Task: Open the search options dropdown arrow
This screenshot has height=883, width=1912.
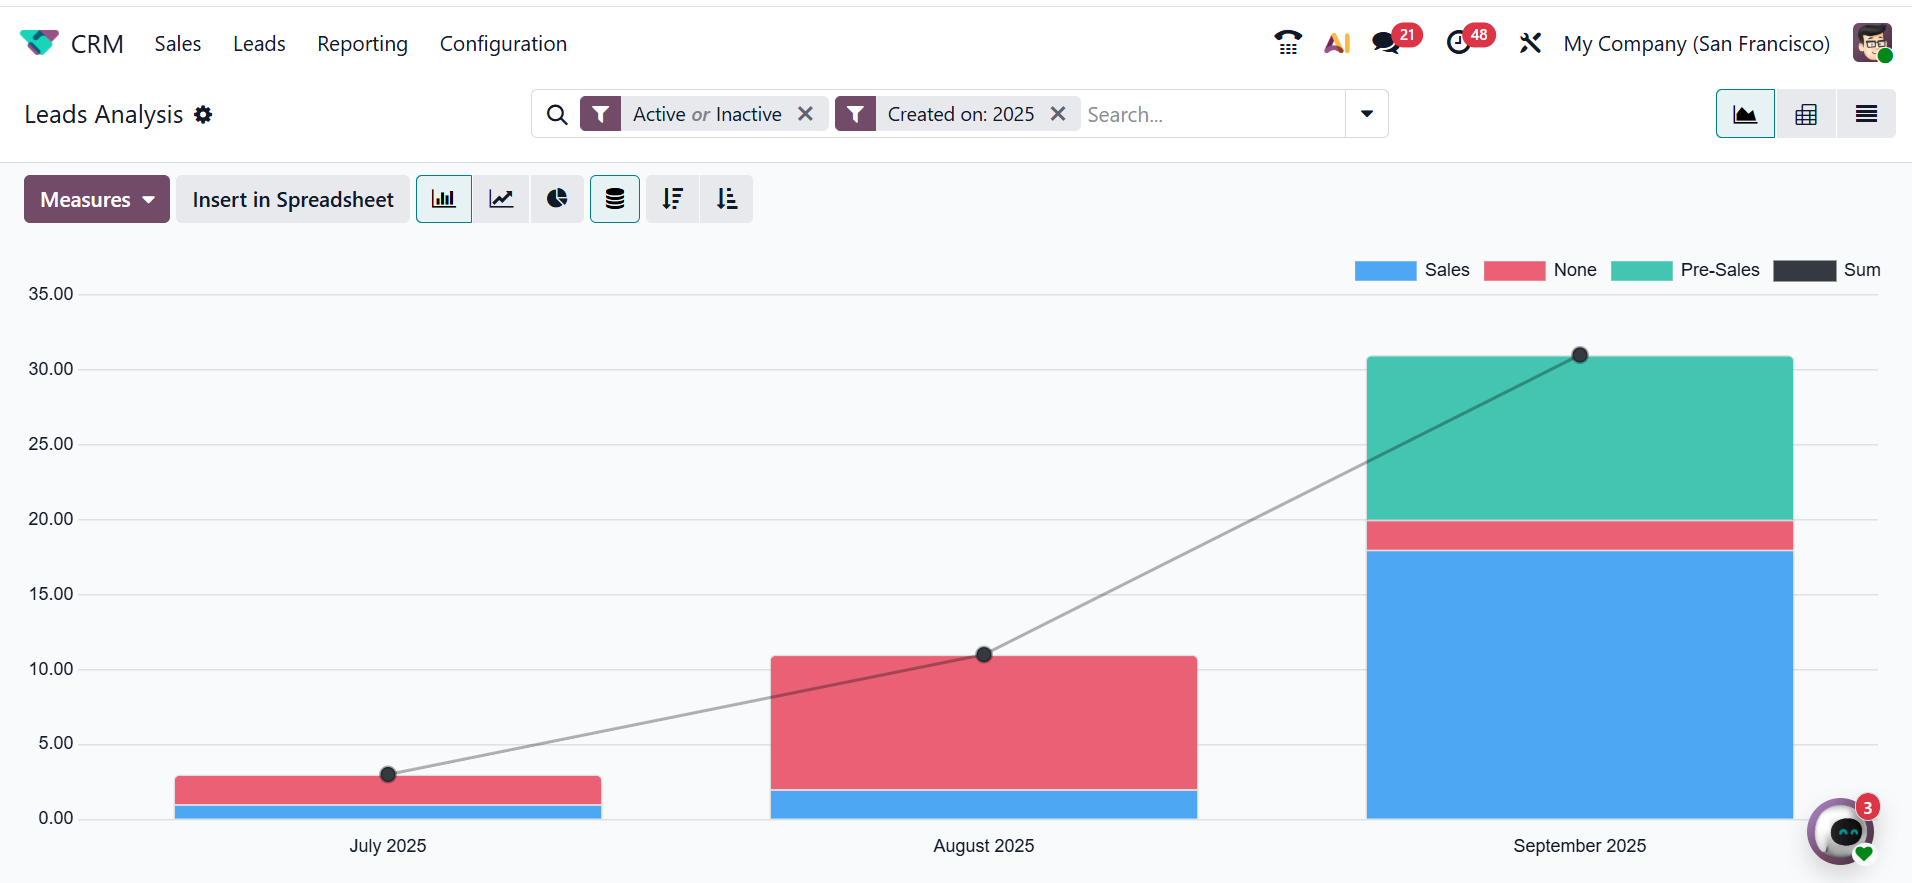Action: click(1366, 114)
